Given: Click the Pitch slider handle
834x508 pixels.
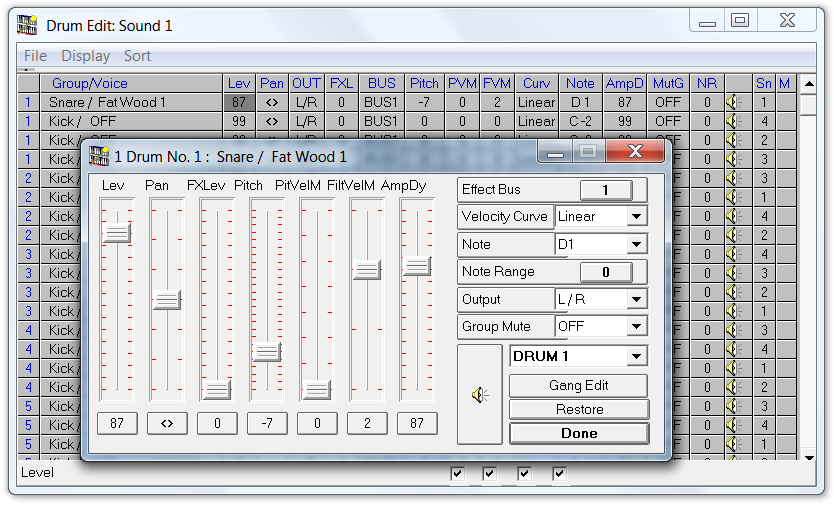Looking at the screenshot, I should tap(266, 352).
